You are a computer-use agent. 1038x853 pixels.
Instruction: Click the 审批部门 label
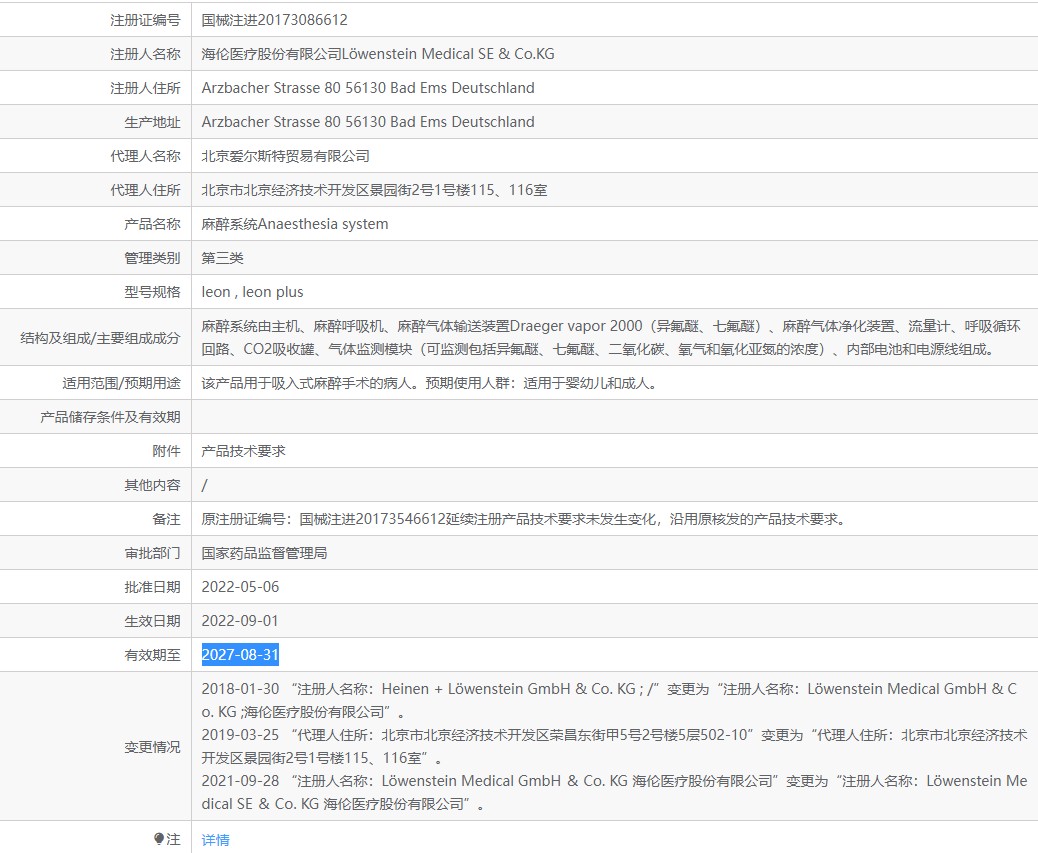(152, 553)
